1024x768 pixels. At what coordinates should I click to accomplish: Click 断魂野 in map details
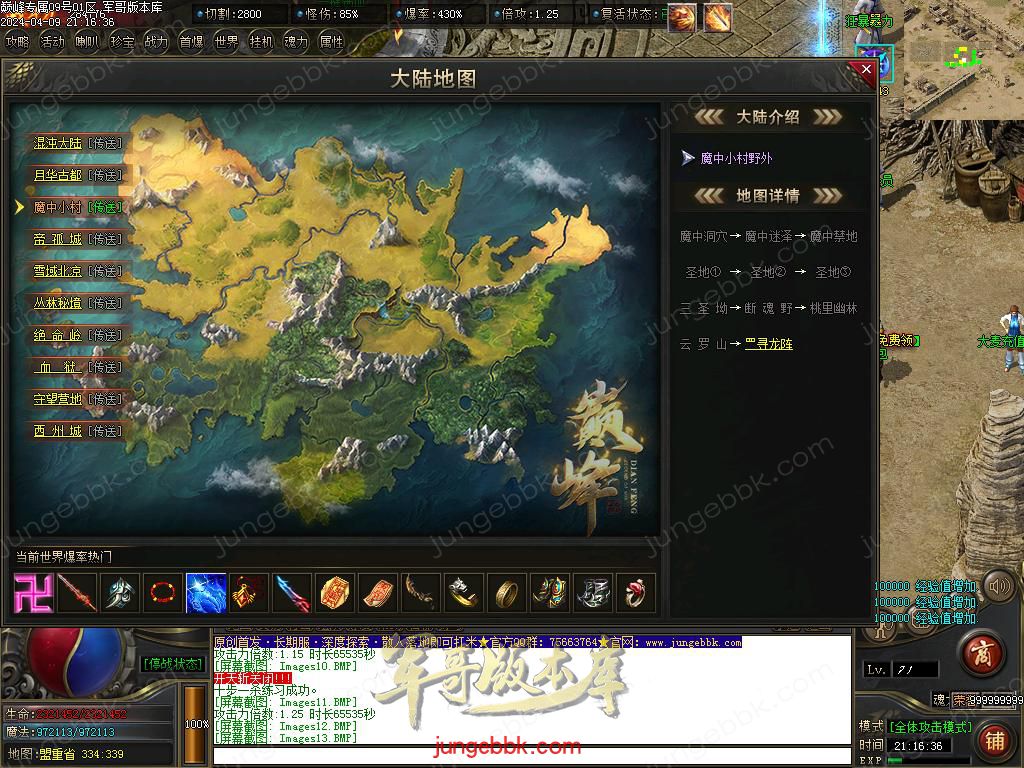click(x=769, y=308)
